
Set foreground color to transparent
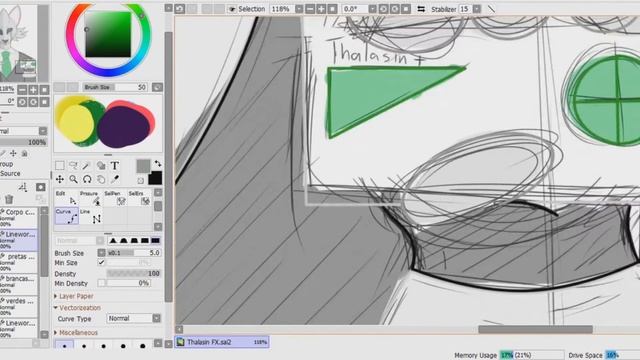point(141,180)
